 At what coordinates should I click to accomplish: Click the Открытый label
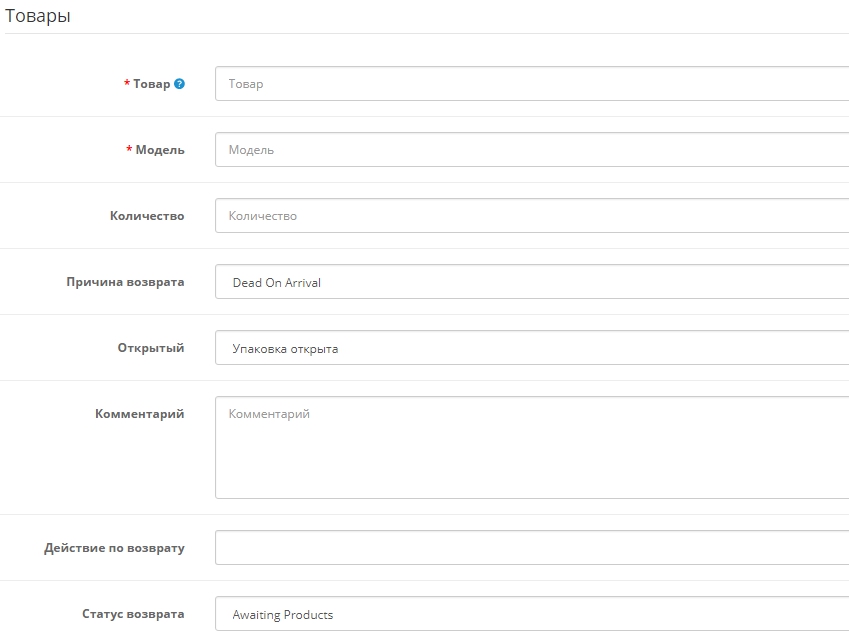coord(151,348)
